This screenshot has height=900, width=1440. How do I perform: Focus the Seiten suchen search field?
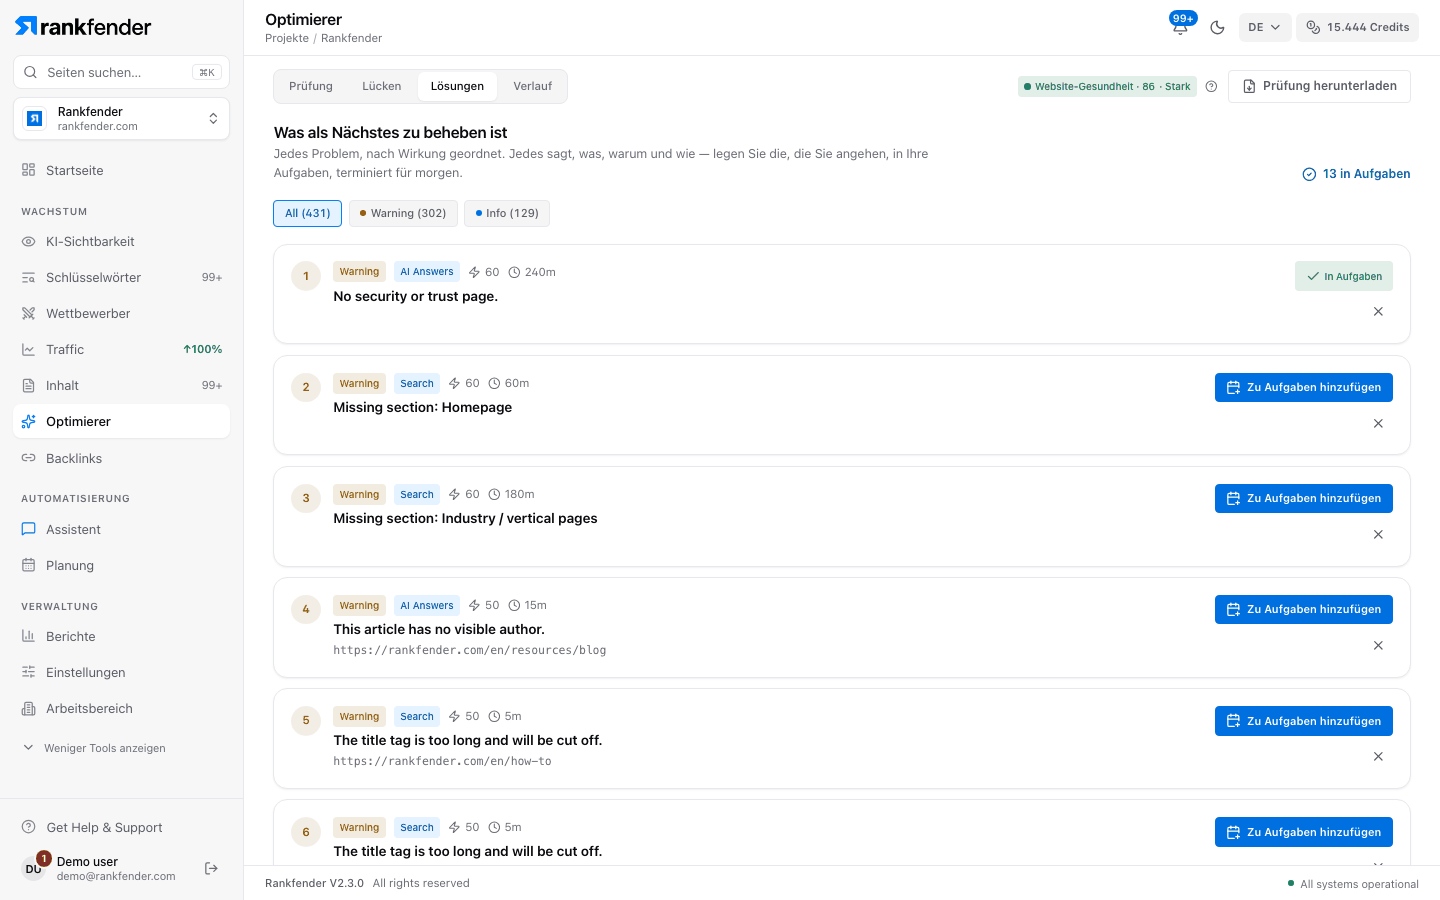pyautogui.click(x=121, y=72)
